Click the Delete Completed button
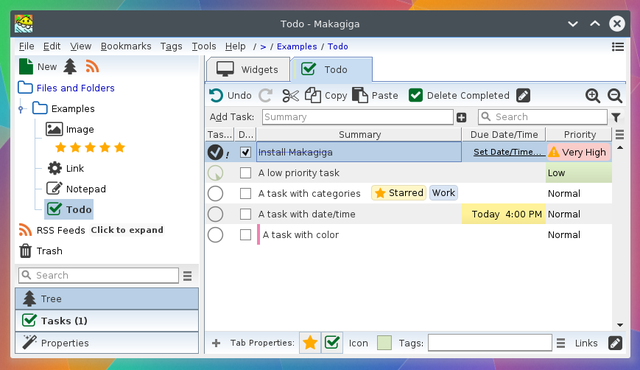 [x=459, y=95]
